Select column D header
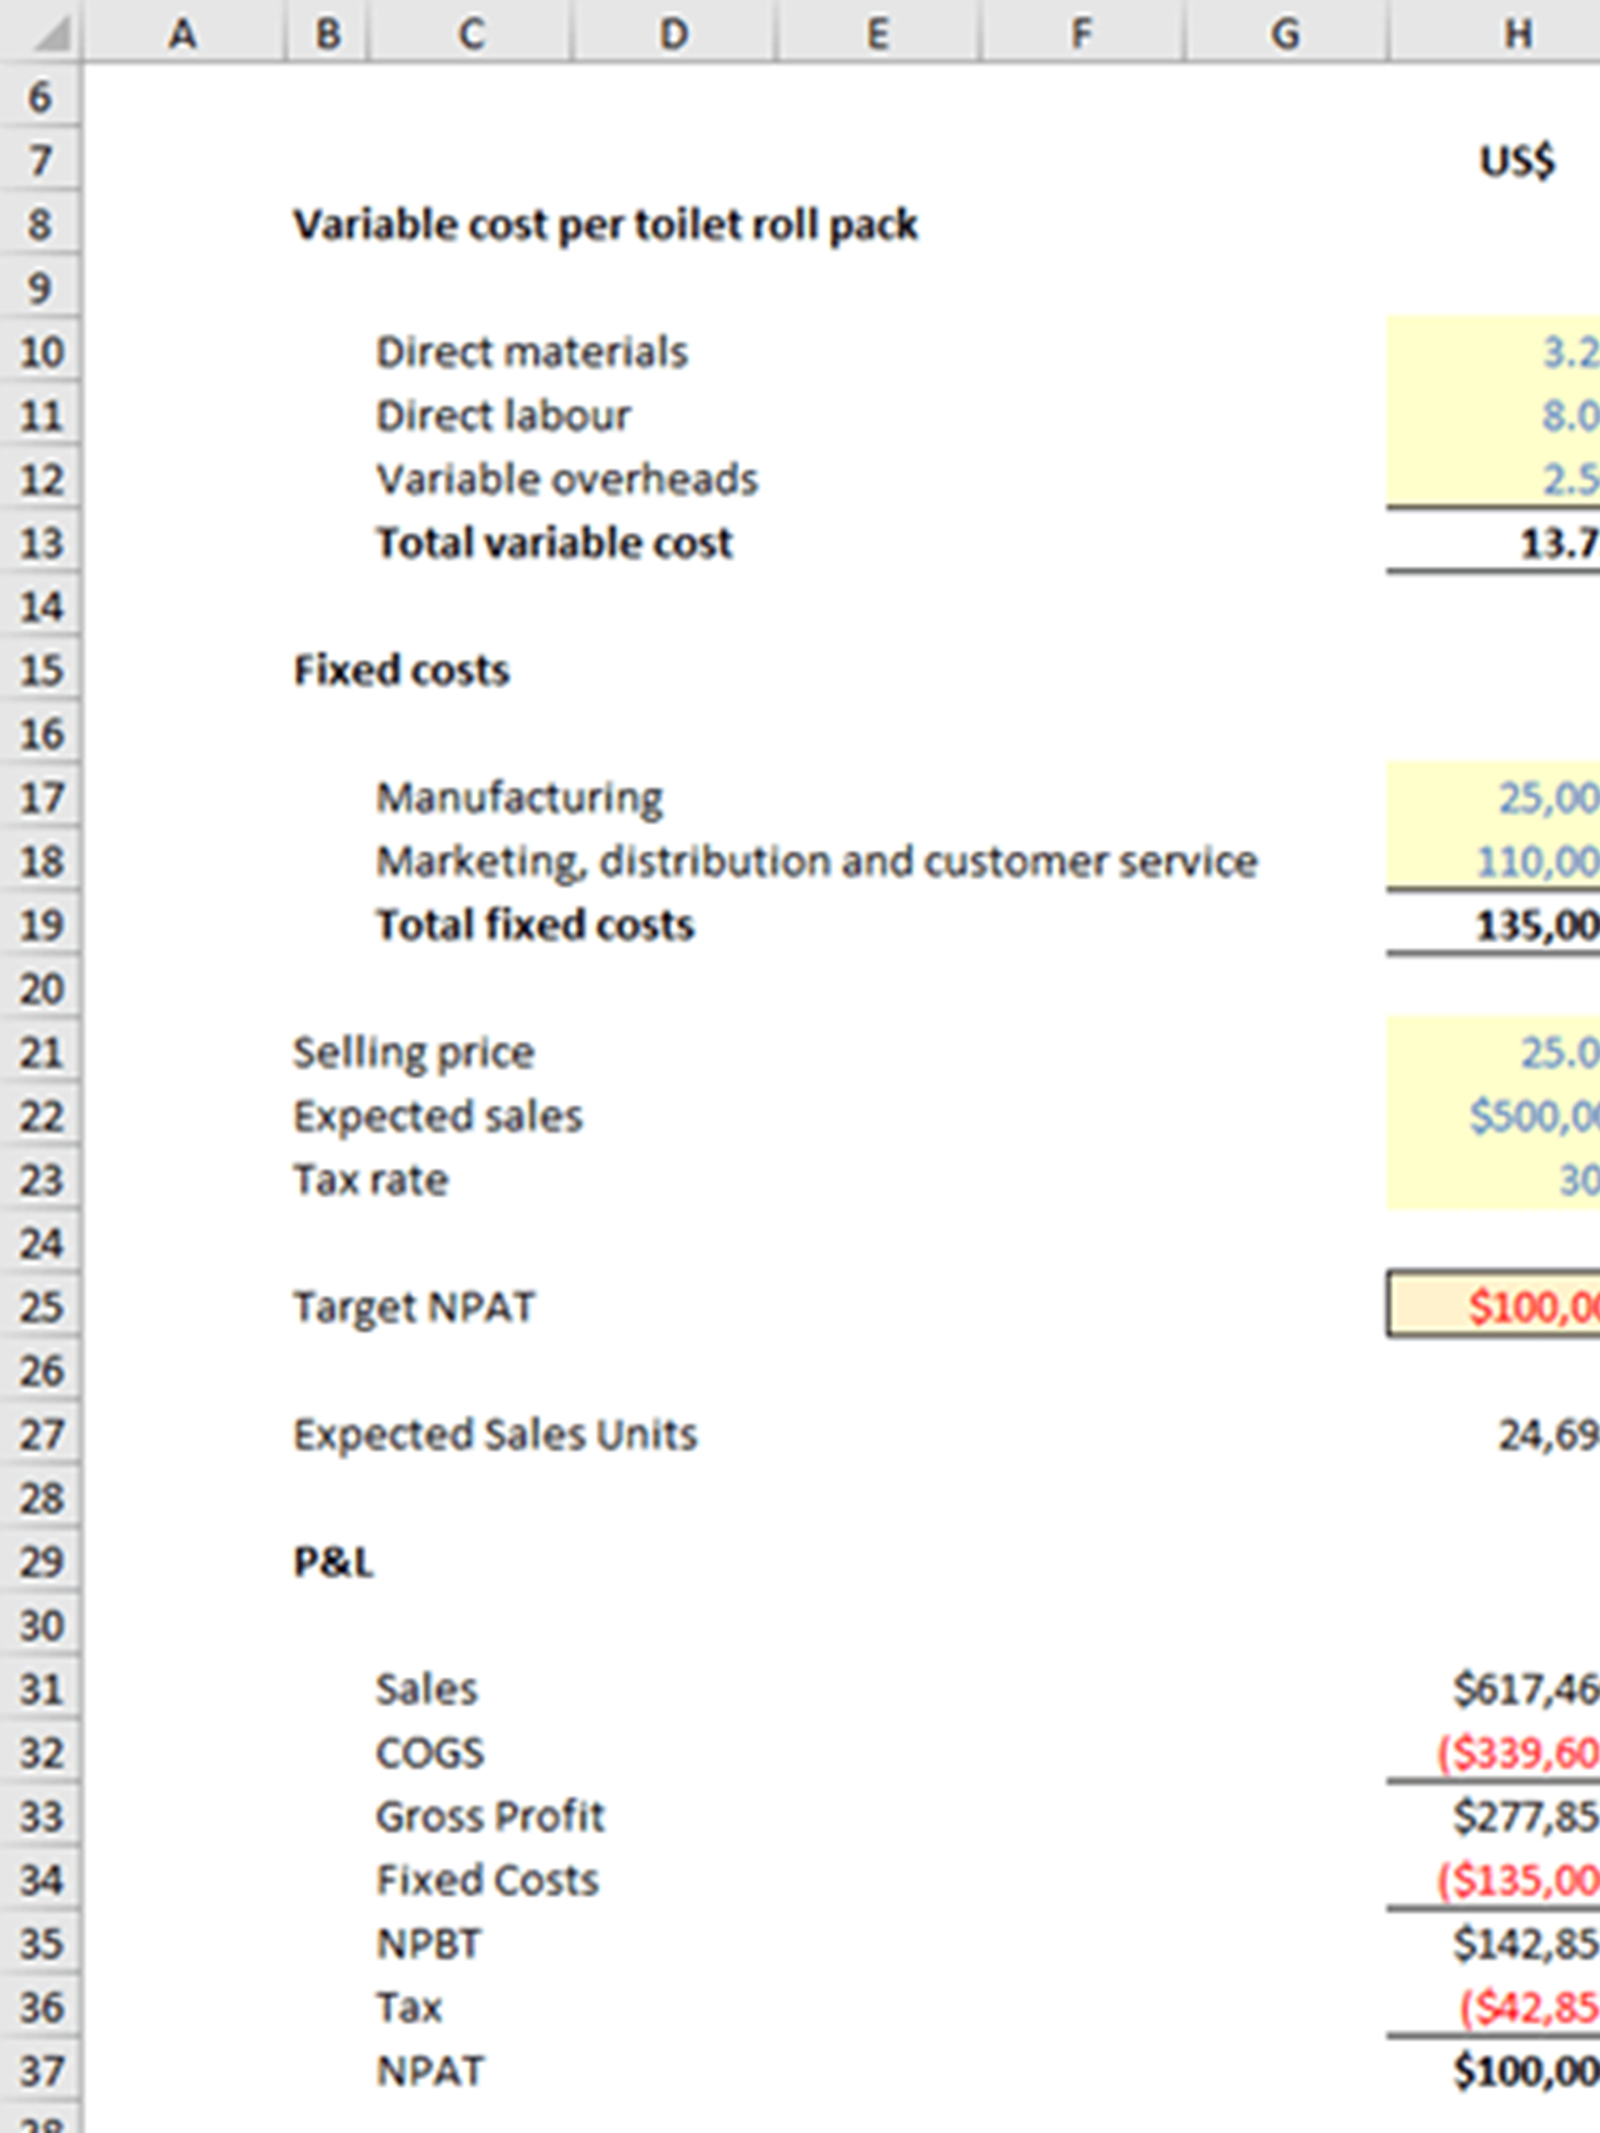1600x2133 pixels. pyautogui.click(x=674, y=33)
